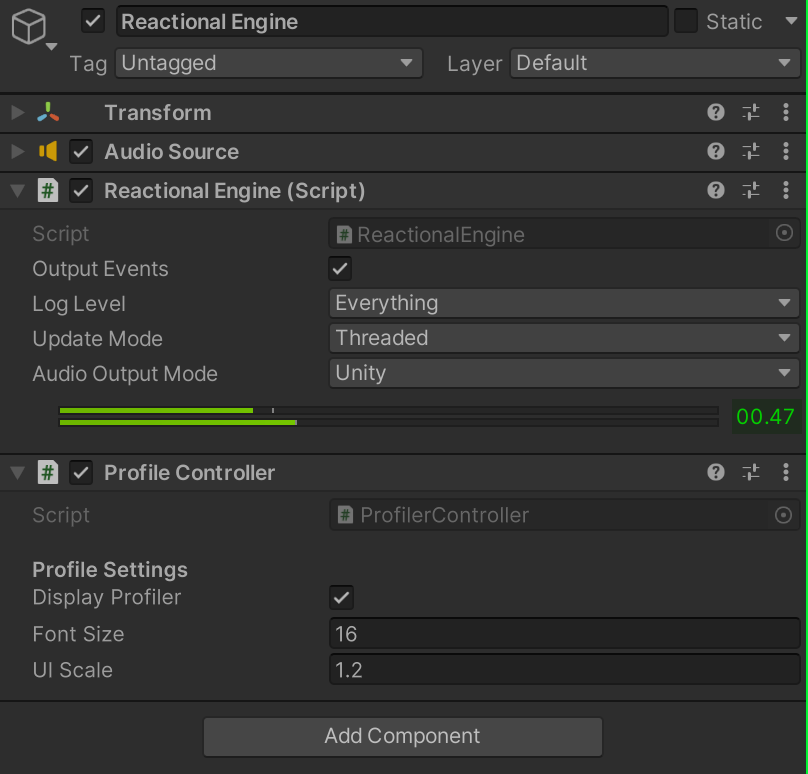Toggle the GameObject active checkbox
The width and height of the screenshot is (808, 774).
(93, 22)
